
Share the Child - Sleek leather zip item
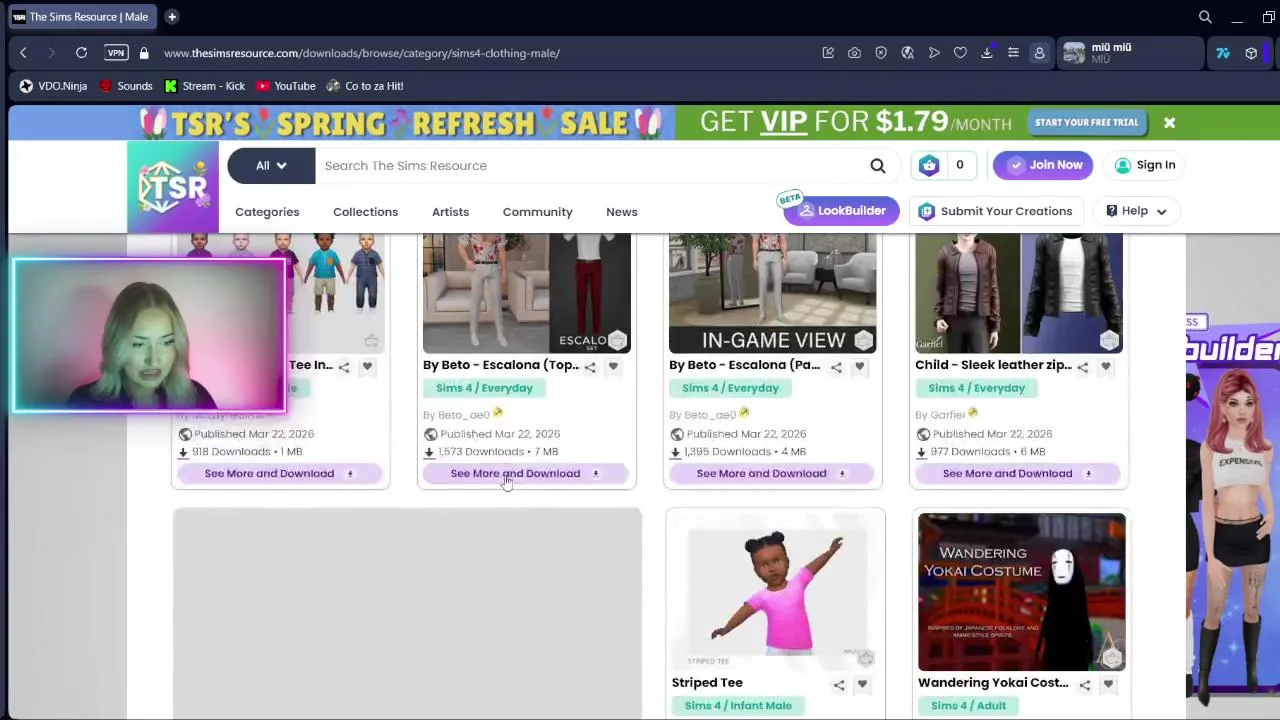[x=1082, y=367]
